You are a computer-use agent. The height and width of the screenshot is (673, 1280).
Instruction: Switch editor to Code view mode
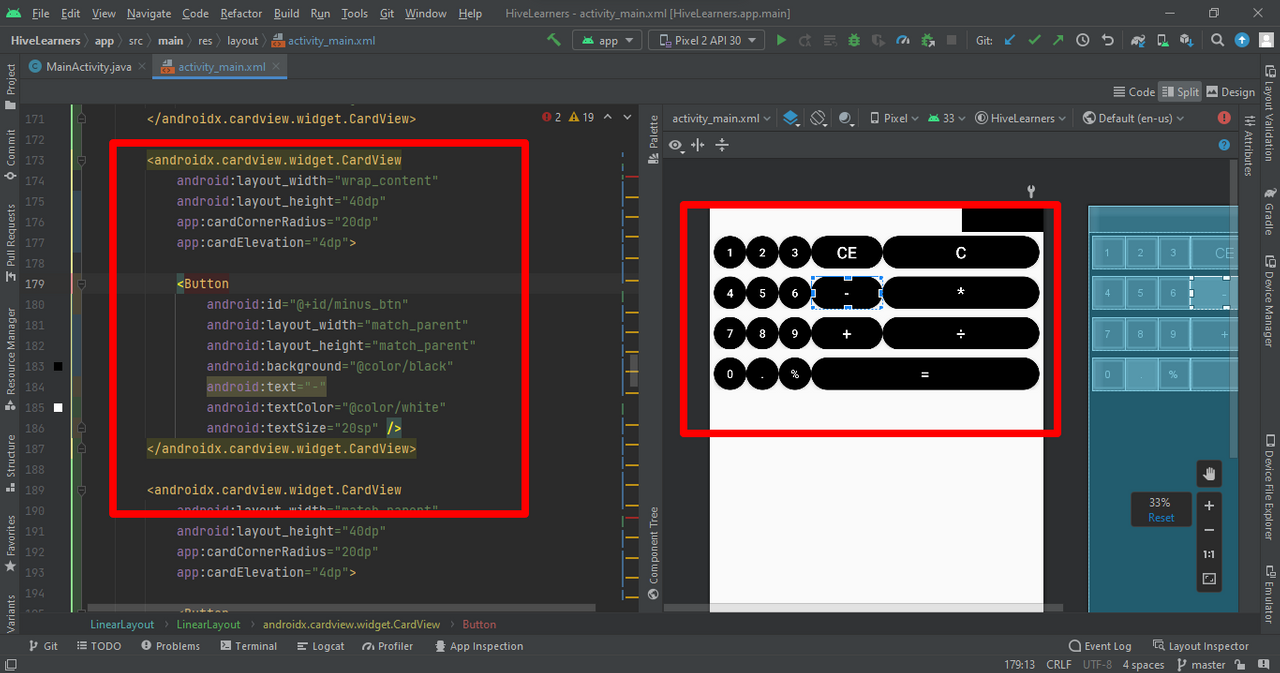tap(1134, 92)
